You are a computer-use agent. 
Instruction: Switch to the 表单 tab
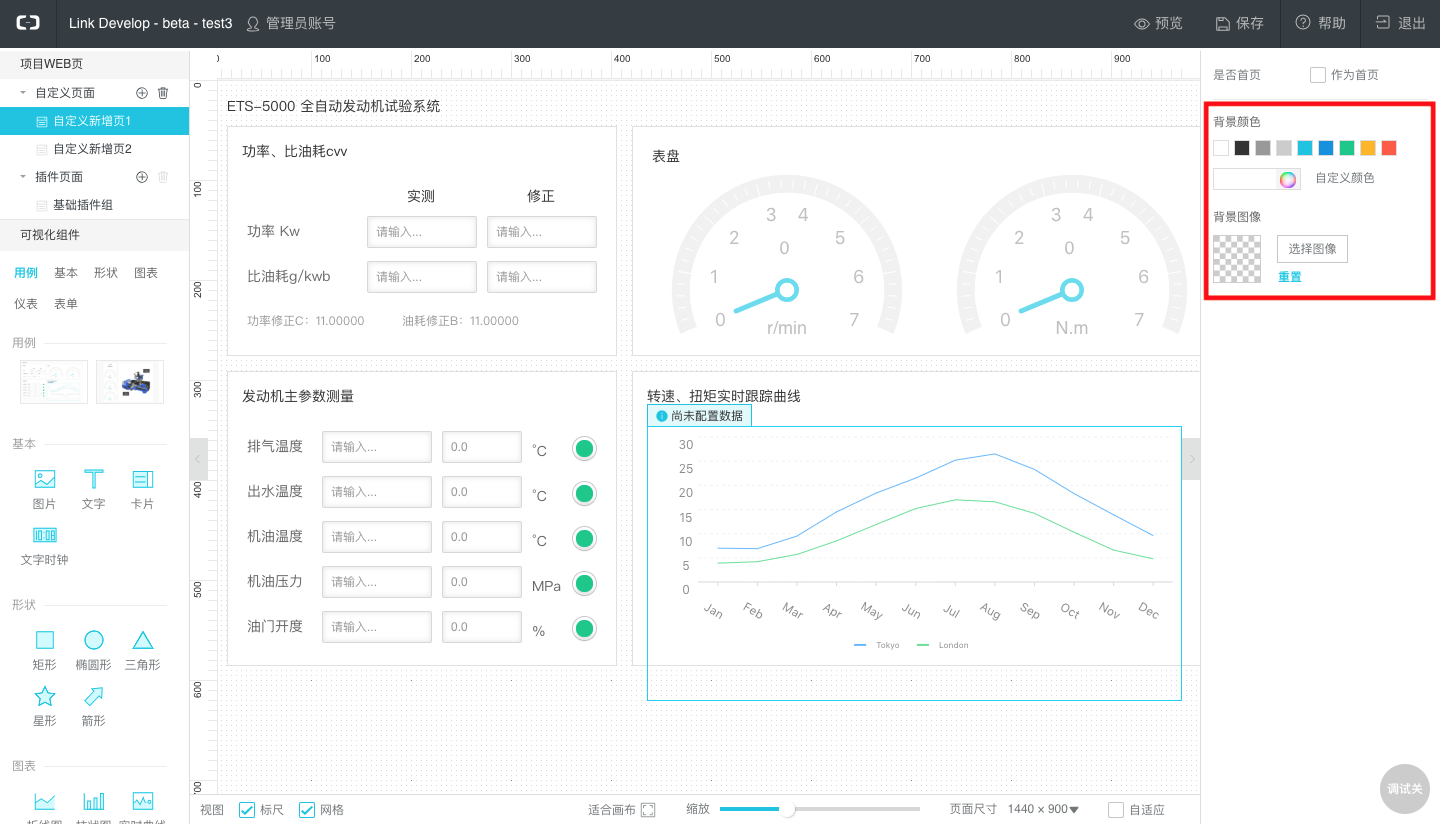pyautogui.click(x=66, y=304)
